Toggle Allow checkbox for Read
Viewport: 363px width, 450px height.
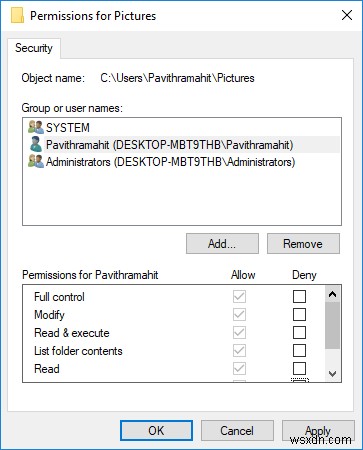tap(239, 368)
